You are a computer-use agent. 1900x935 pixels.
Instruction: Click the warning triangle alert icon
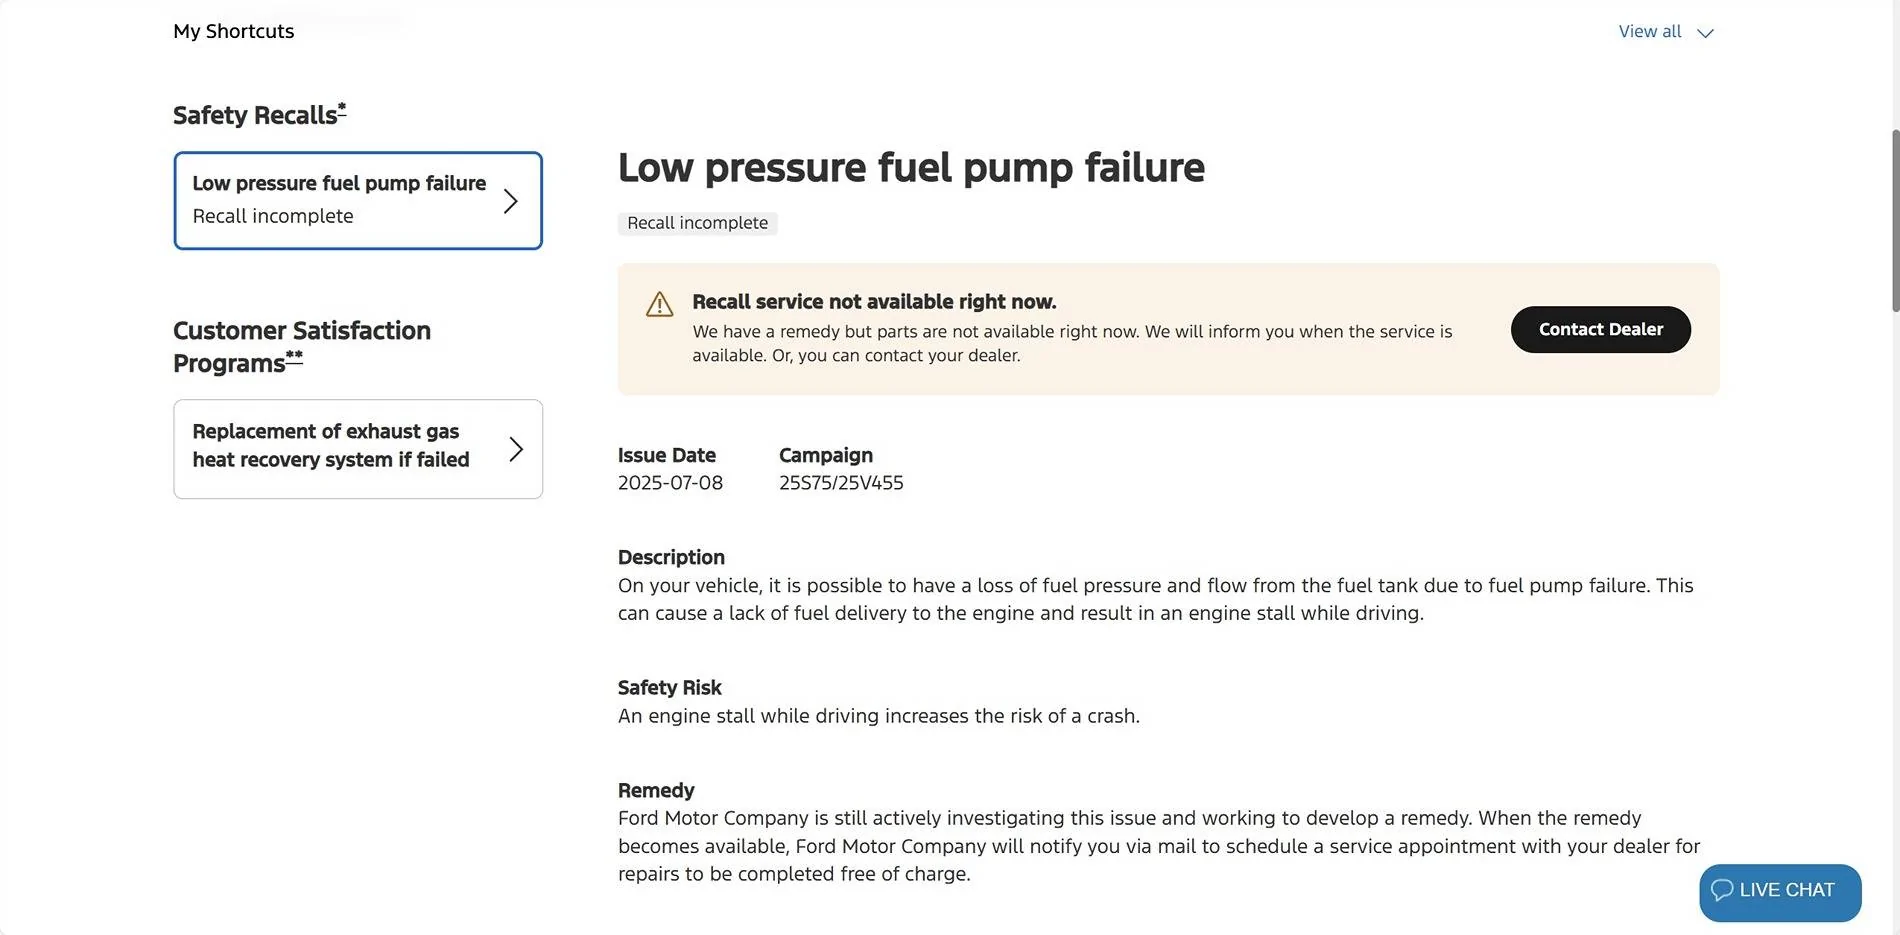660,304
